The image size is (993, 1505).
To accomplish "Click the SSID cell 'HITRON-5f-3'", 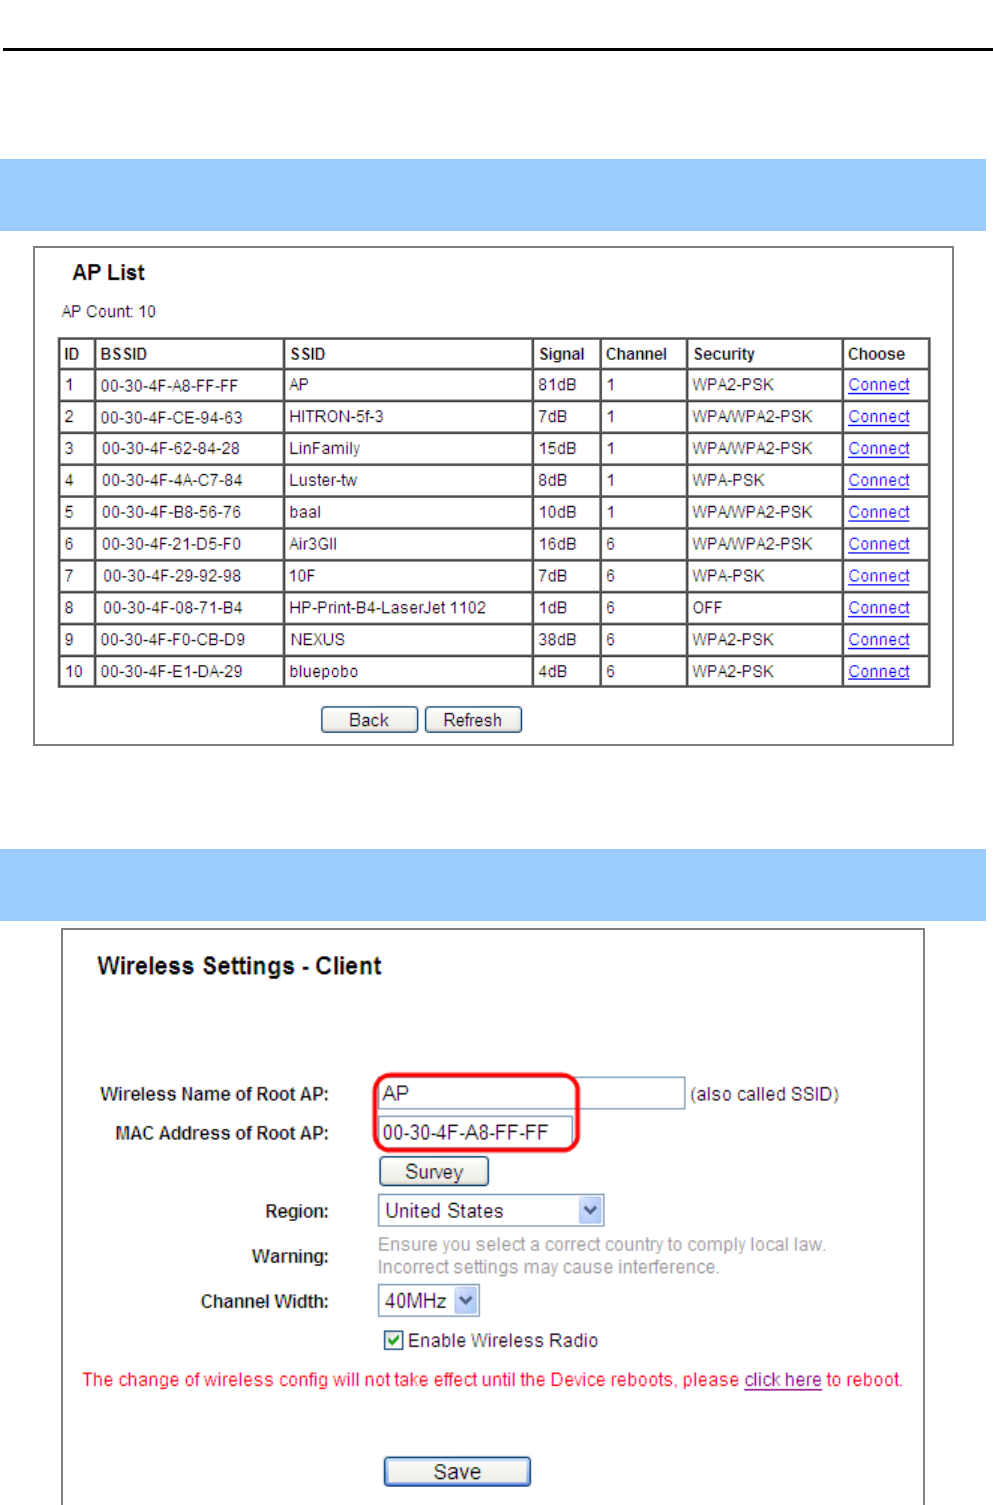I will point(408,417).
